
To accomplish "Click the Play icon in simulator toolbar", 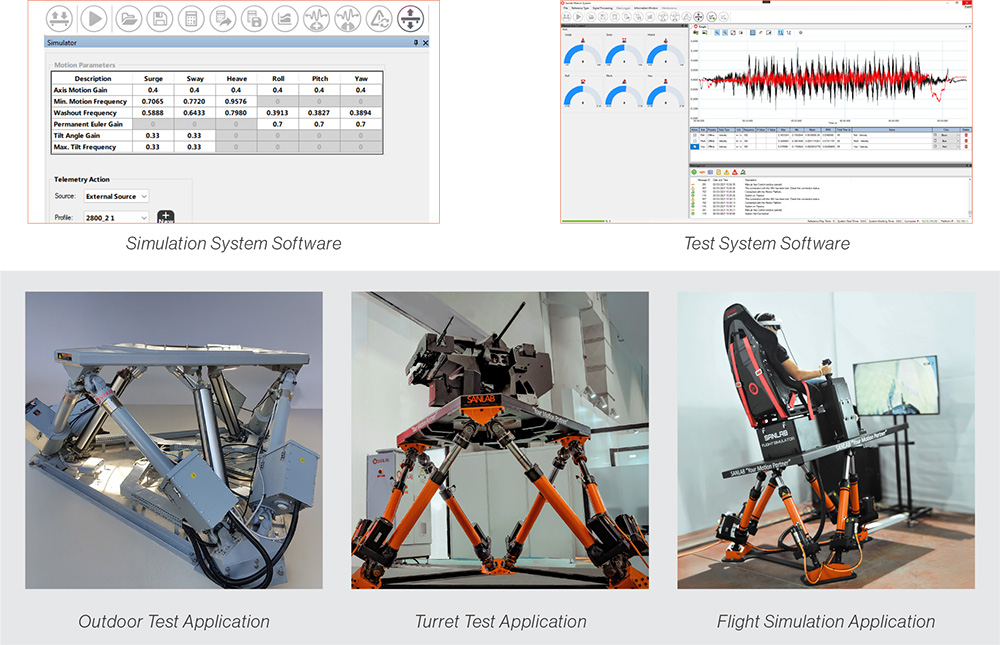I will pos(93,17).
